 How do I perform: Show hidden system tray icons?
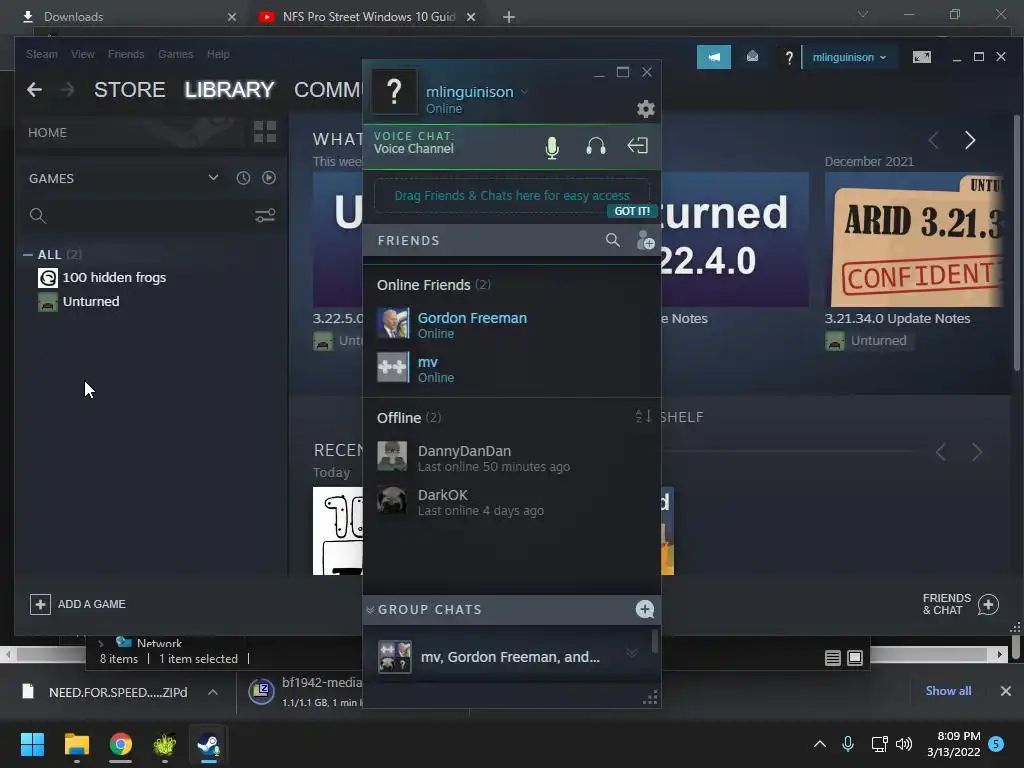[820, 744]
